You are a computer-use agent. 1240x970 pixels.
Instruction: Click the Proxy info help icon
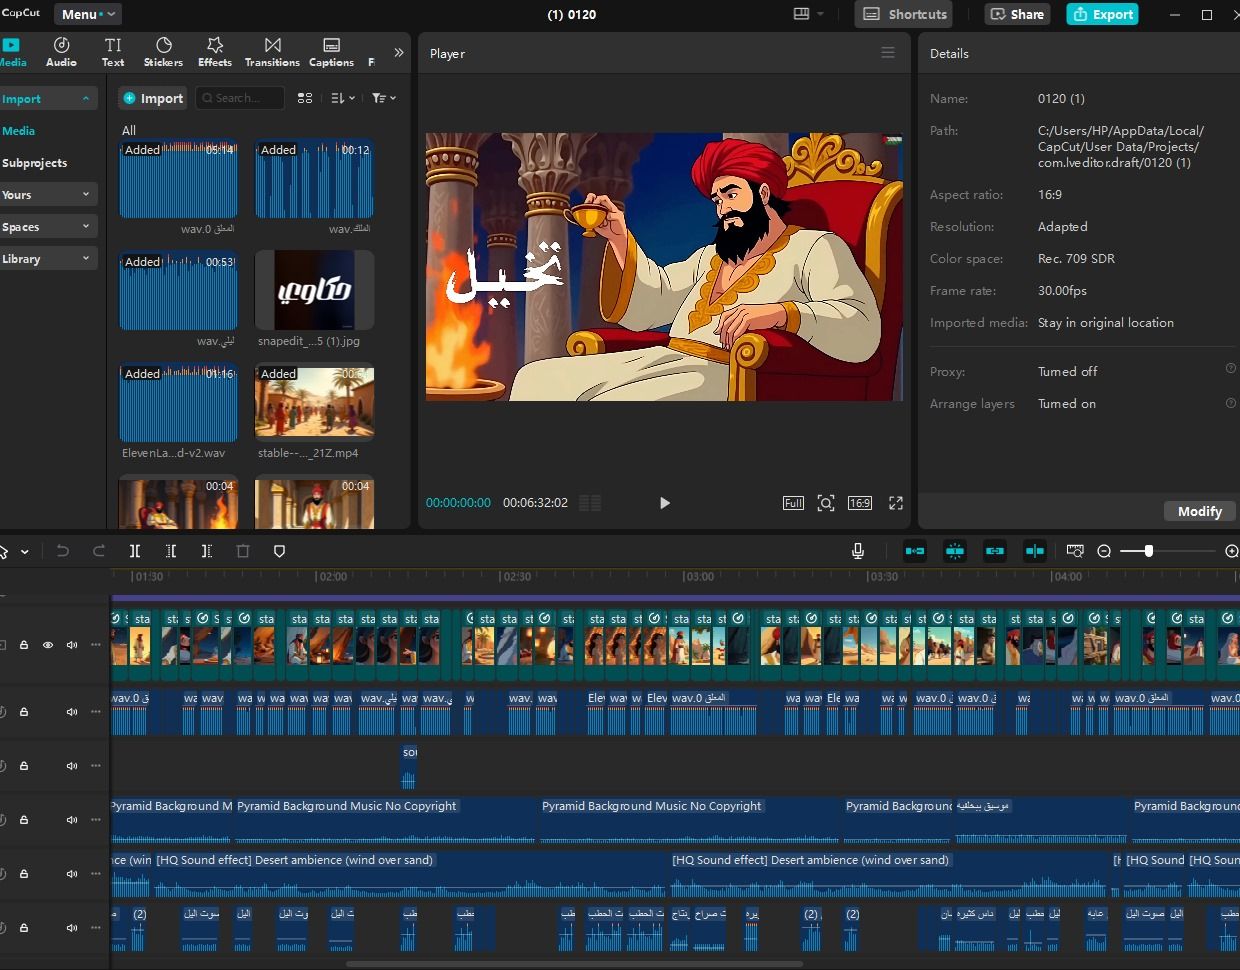[1231, 368]
